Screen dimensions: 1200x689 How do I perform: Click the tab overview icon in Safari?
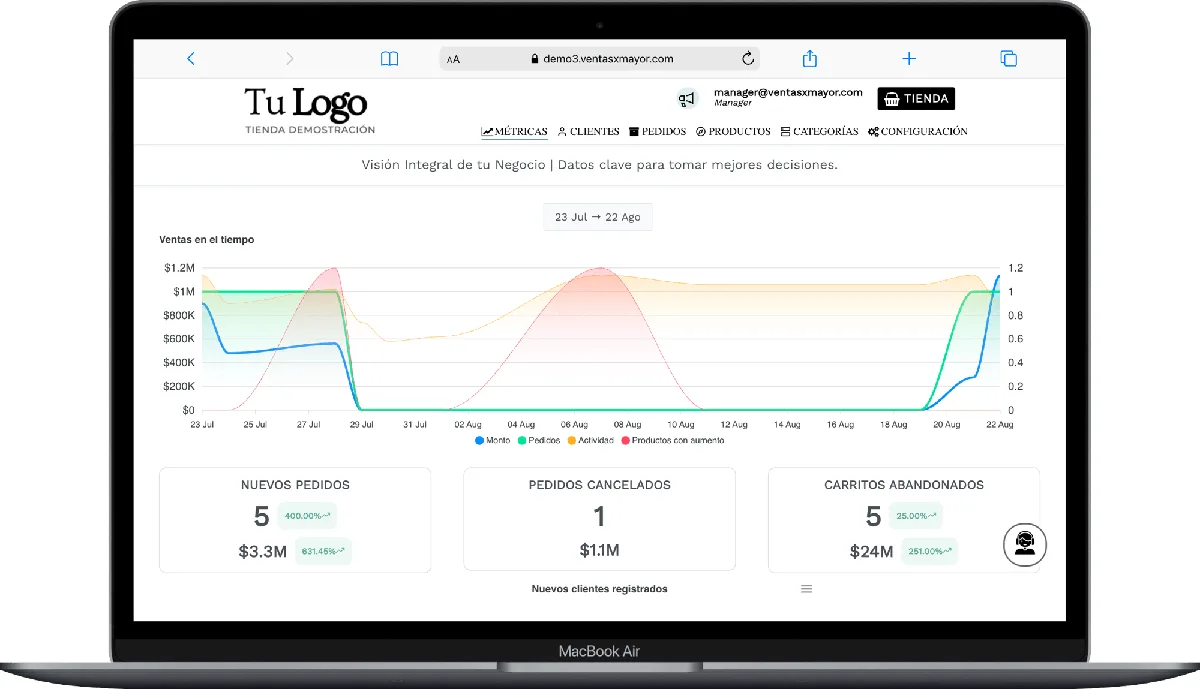click(x=1008, y=58)
